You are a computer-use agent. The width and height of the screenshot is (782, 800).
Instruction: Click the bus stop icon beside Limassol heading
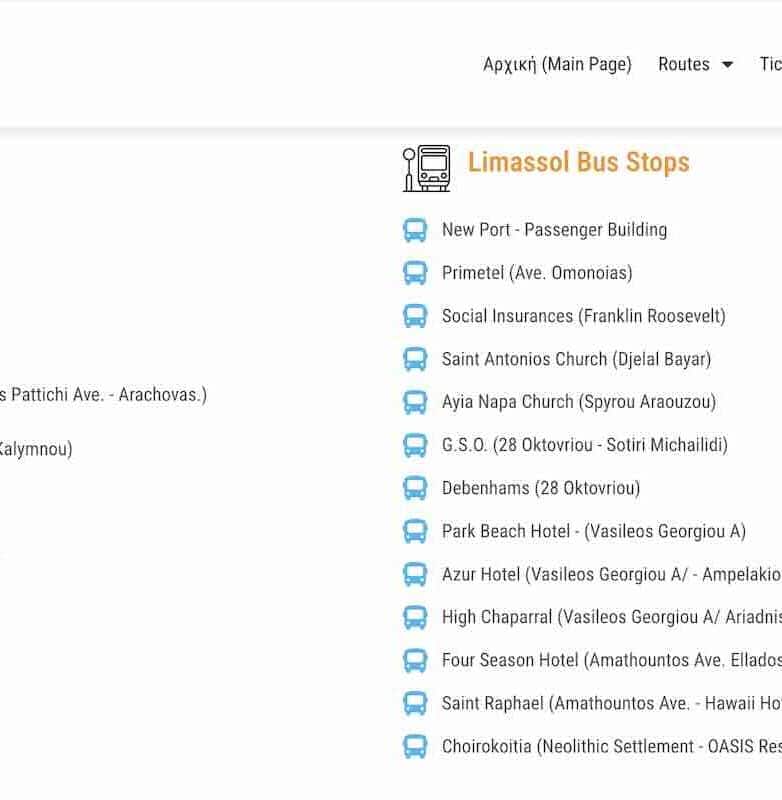click(426, 168)
